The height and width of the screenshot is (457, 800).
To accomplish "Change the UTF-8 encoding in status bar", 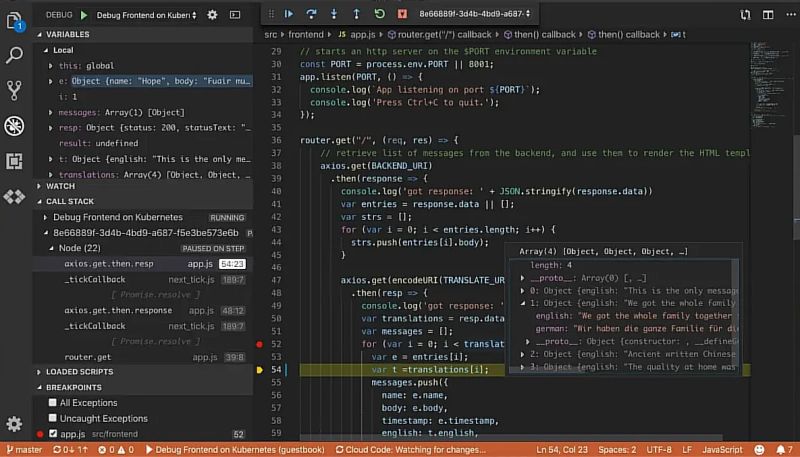I will (659, 449).
